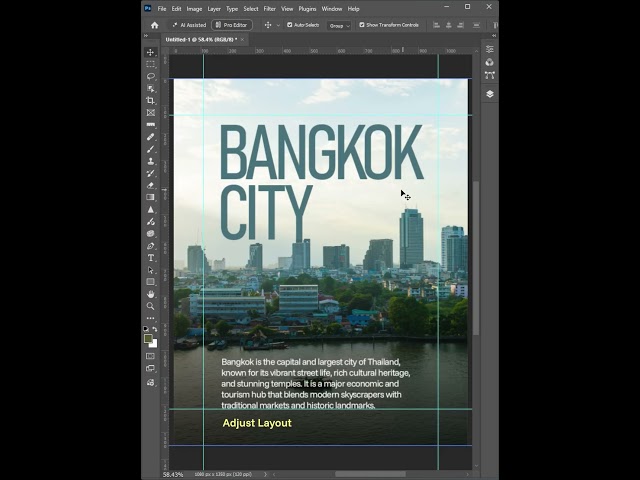Viewport: 640px width, 480px height.
Task: Switch to the Untitled-1 document tab
Action: pos(201,40)
